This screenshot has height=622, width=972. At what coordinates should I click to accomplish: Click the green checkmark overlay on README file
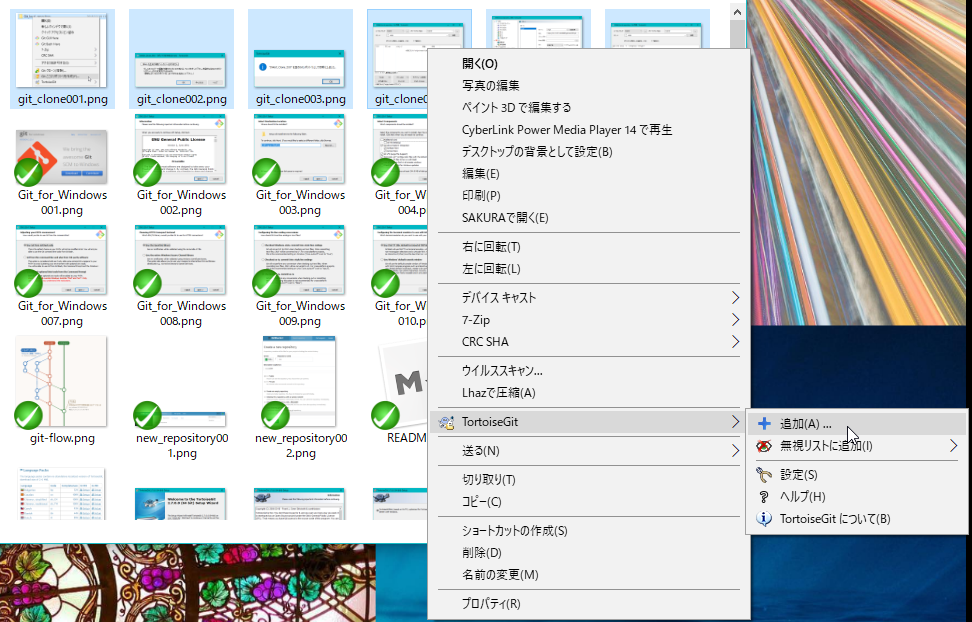pos(386,413)
